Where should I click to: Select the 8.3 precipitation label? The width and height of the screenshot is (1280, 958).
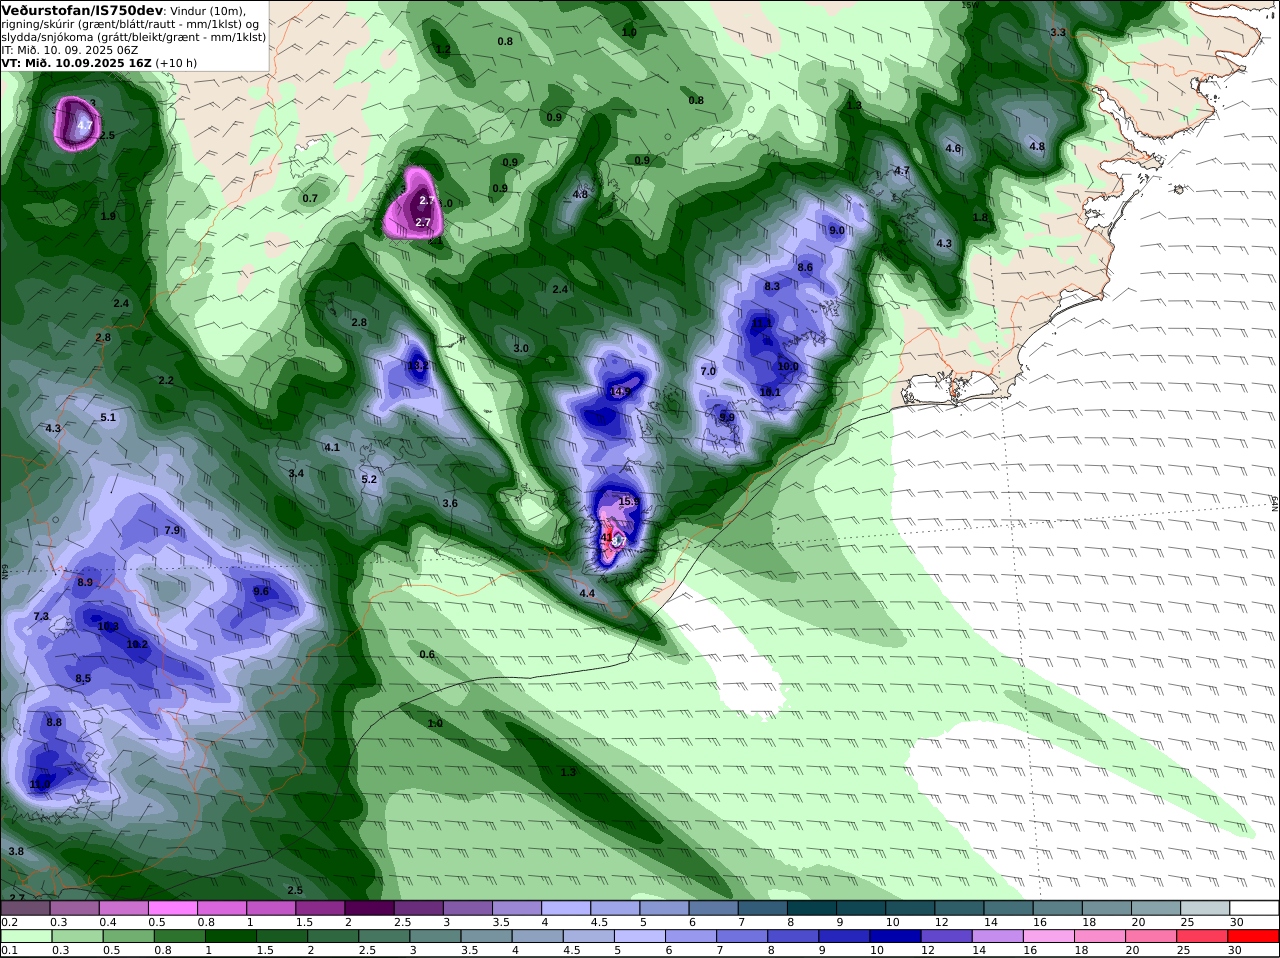click(772, 286)
